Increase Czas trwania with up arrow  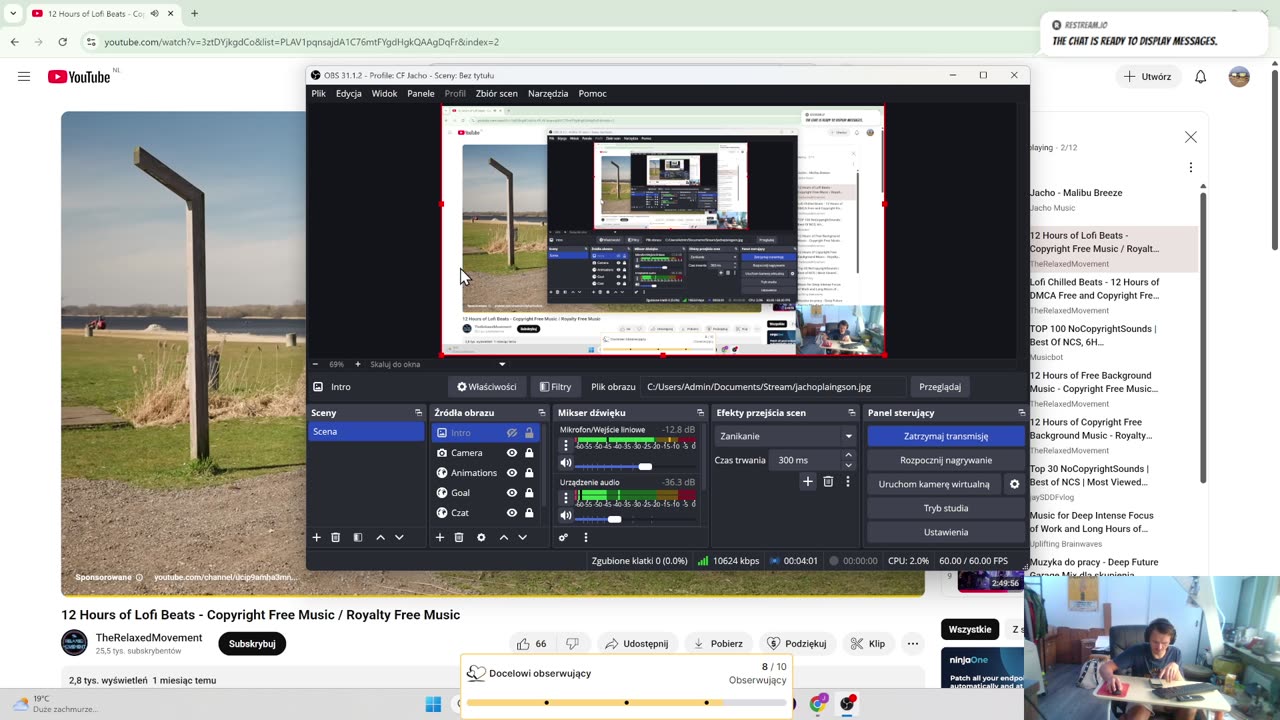848,455
